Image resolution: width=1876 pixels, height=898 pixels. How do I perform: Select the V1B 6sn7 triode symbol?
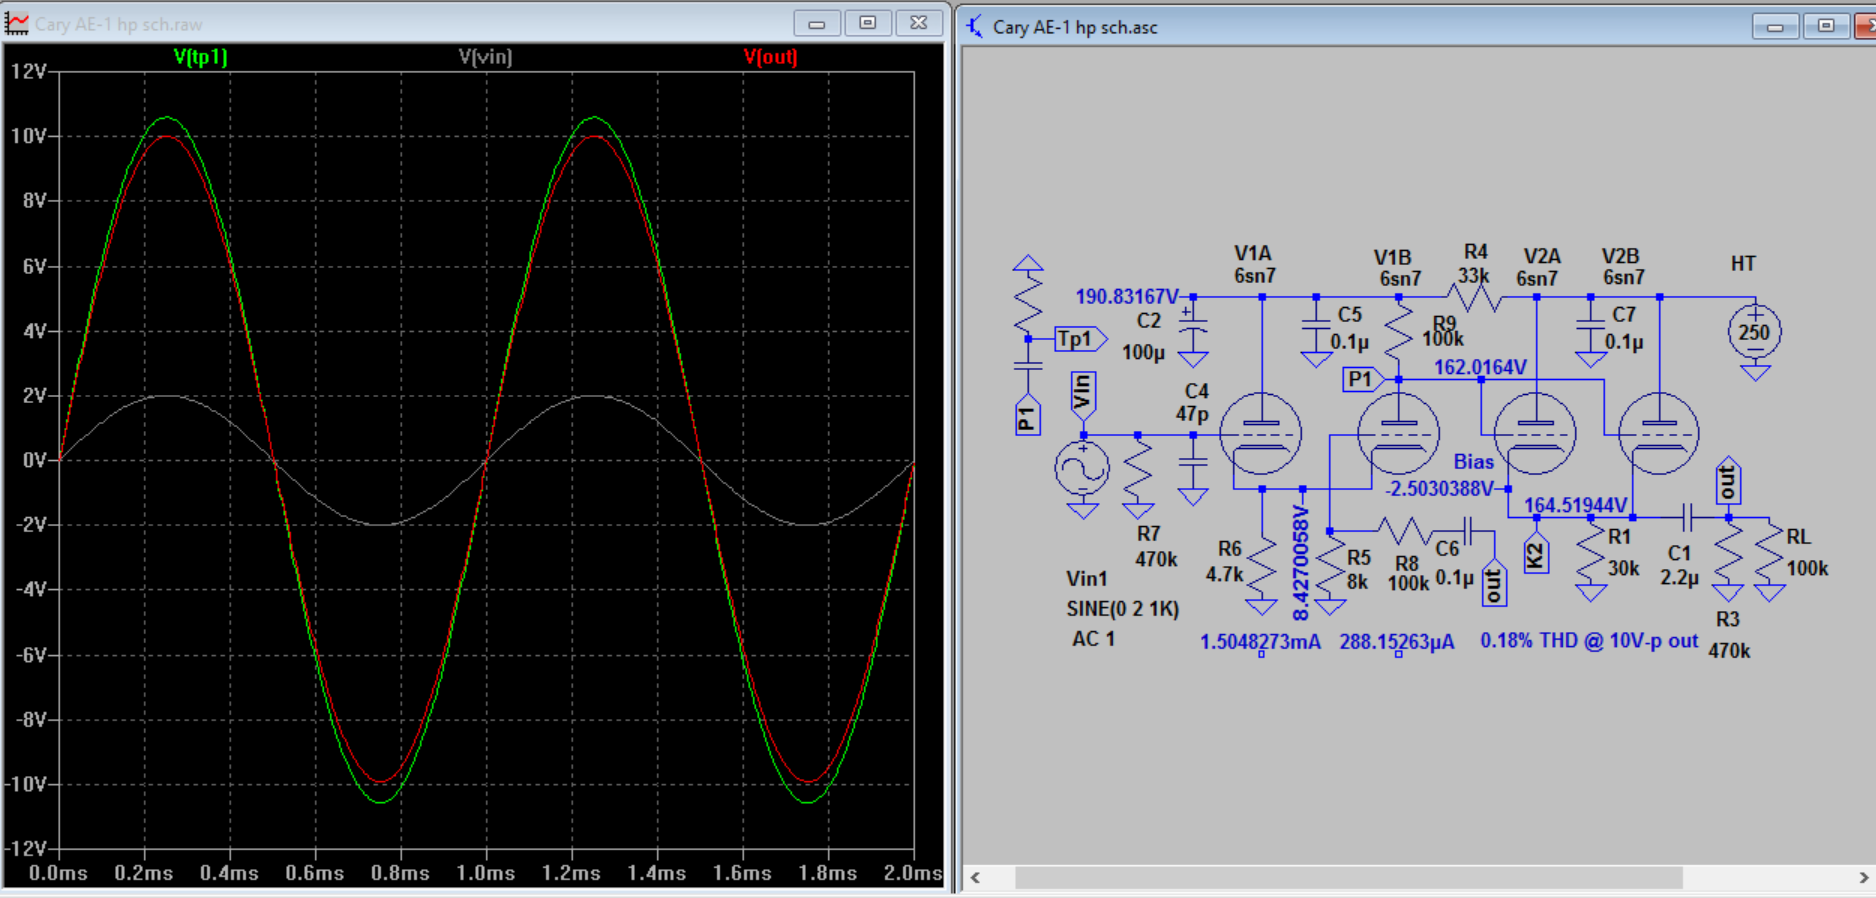pos(1398,434)
